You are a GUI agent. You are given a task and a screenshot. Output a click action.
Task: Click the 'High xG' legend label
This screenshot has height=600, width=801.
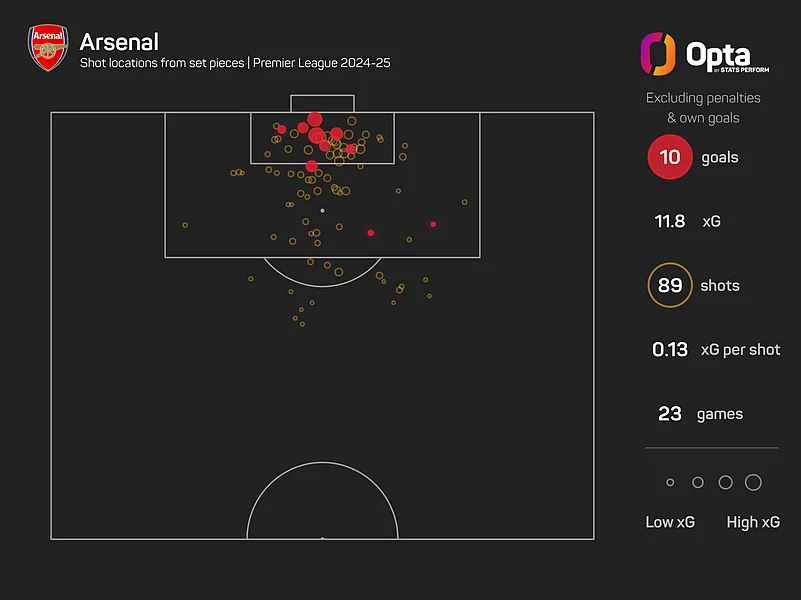click(x=754, y=522)
